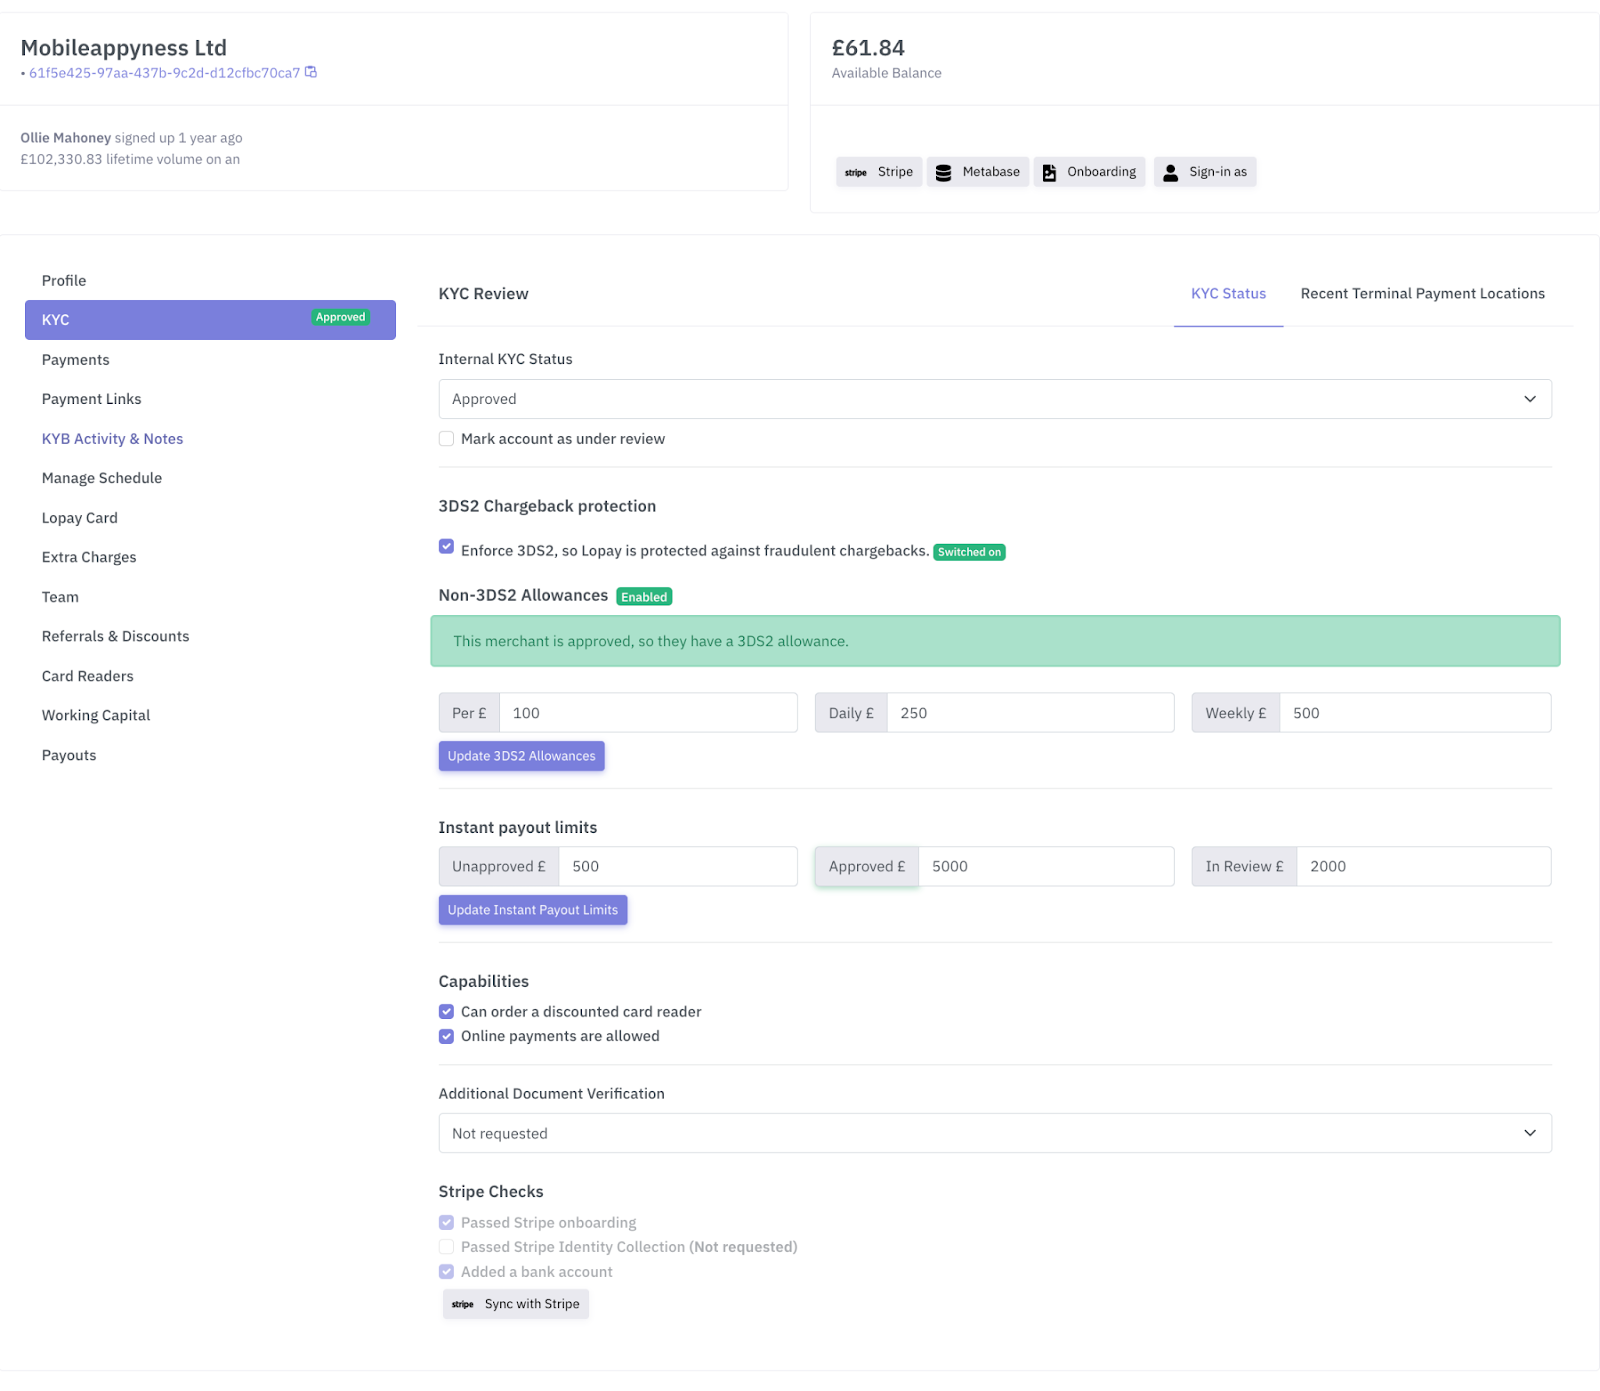
Task: Disable Online payments are allowed checkbox
Action: pyautogui.click(x=447, y=1037)
